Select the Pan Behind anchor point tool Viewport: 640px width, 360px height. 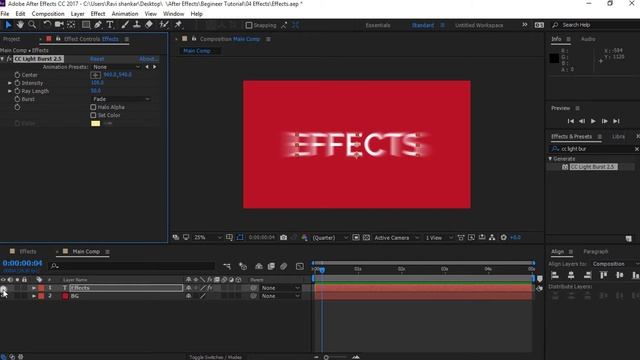point(71,25)
